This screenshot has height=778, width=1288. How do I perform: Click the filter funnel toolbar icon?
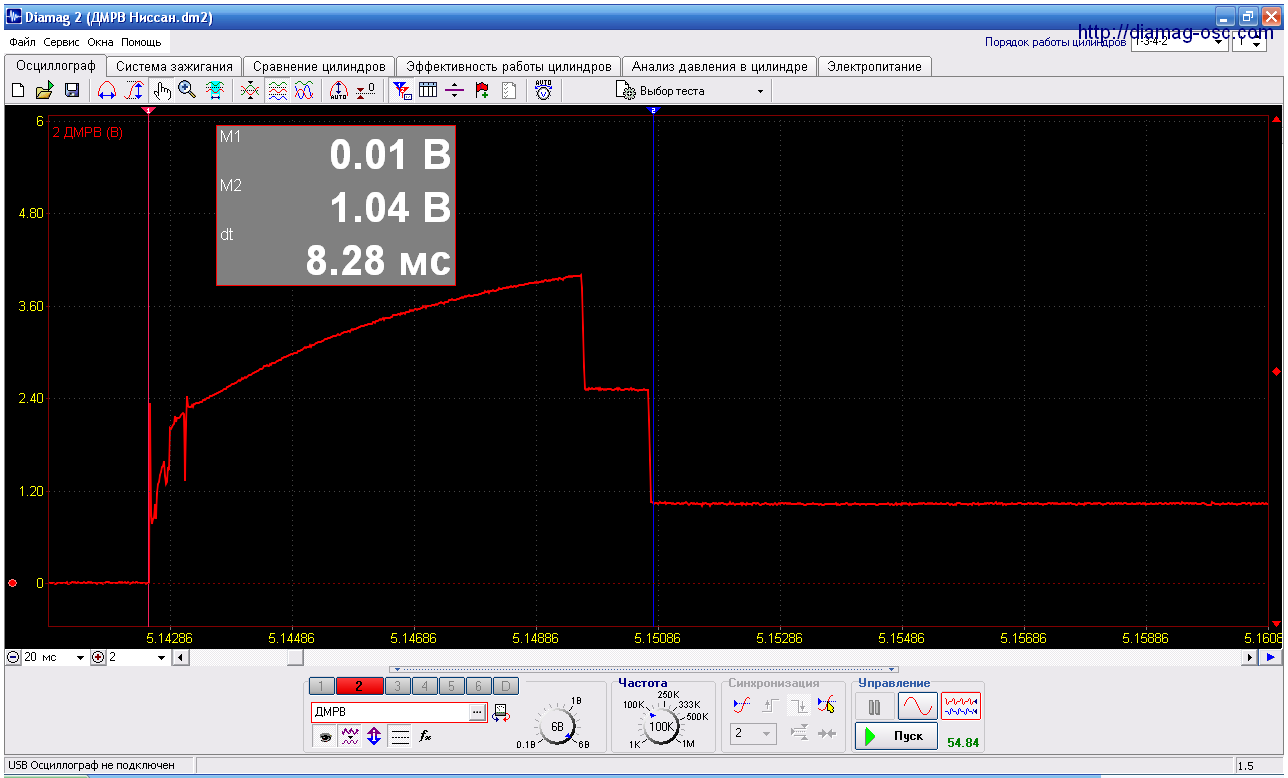point(402,91)
